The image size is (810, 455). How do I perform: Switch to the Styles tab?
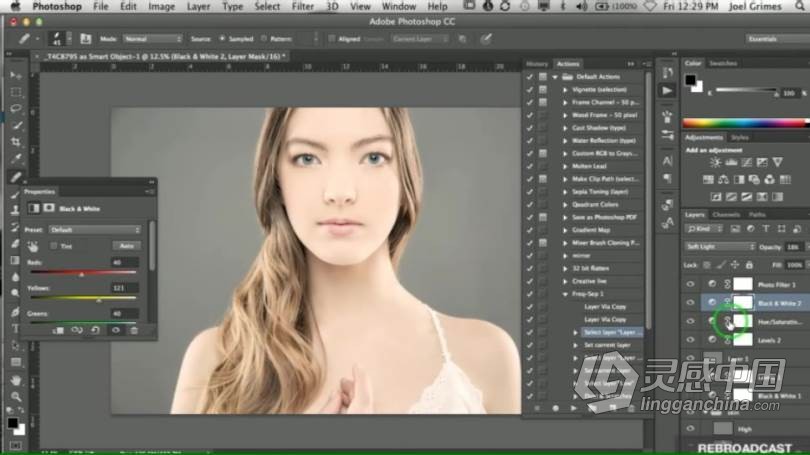coord(740,137)
